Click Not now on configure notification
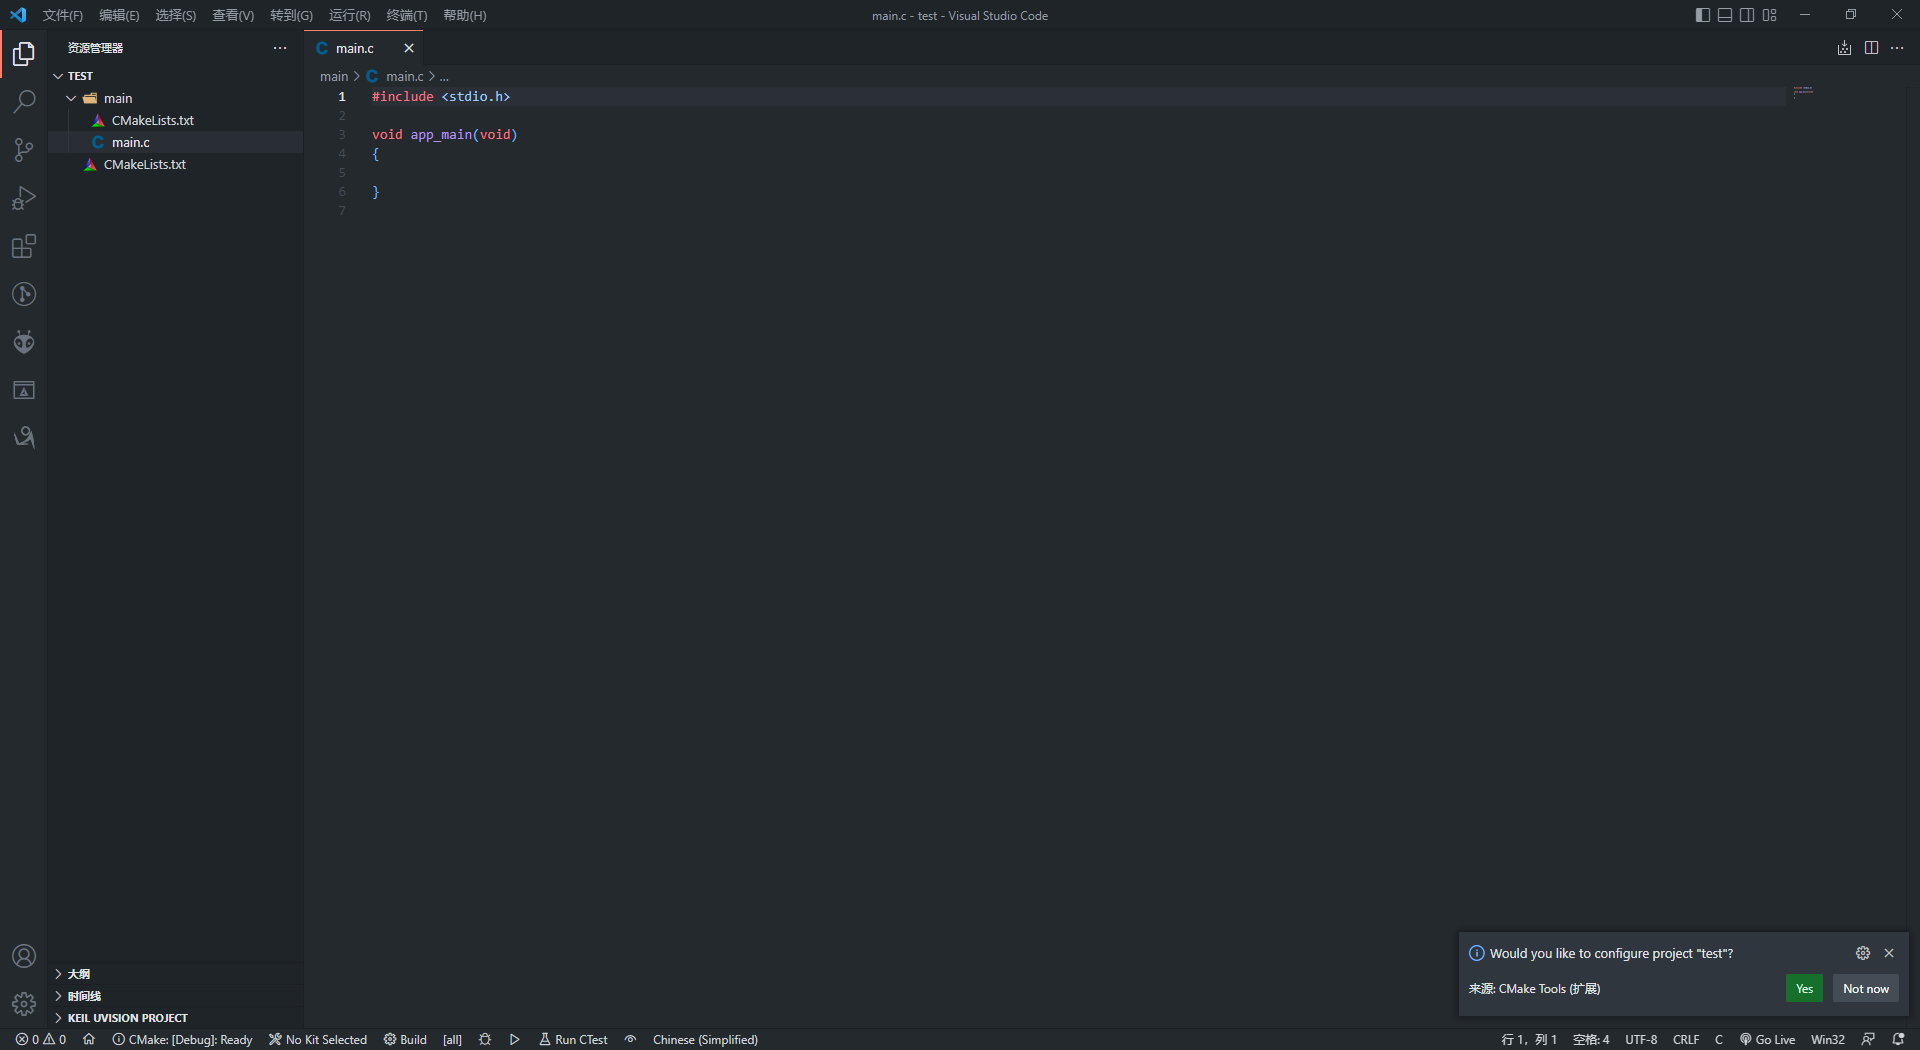Screen dimensions: 1920x1050 click(1866, 989)
